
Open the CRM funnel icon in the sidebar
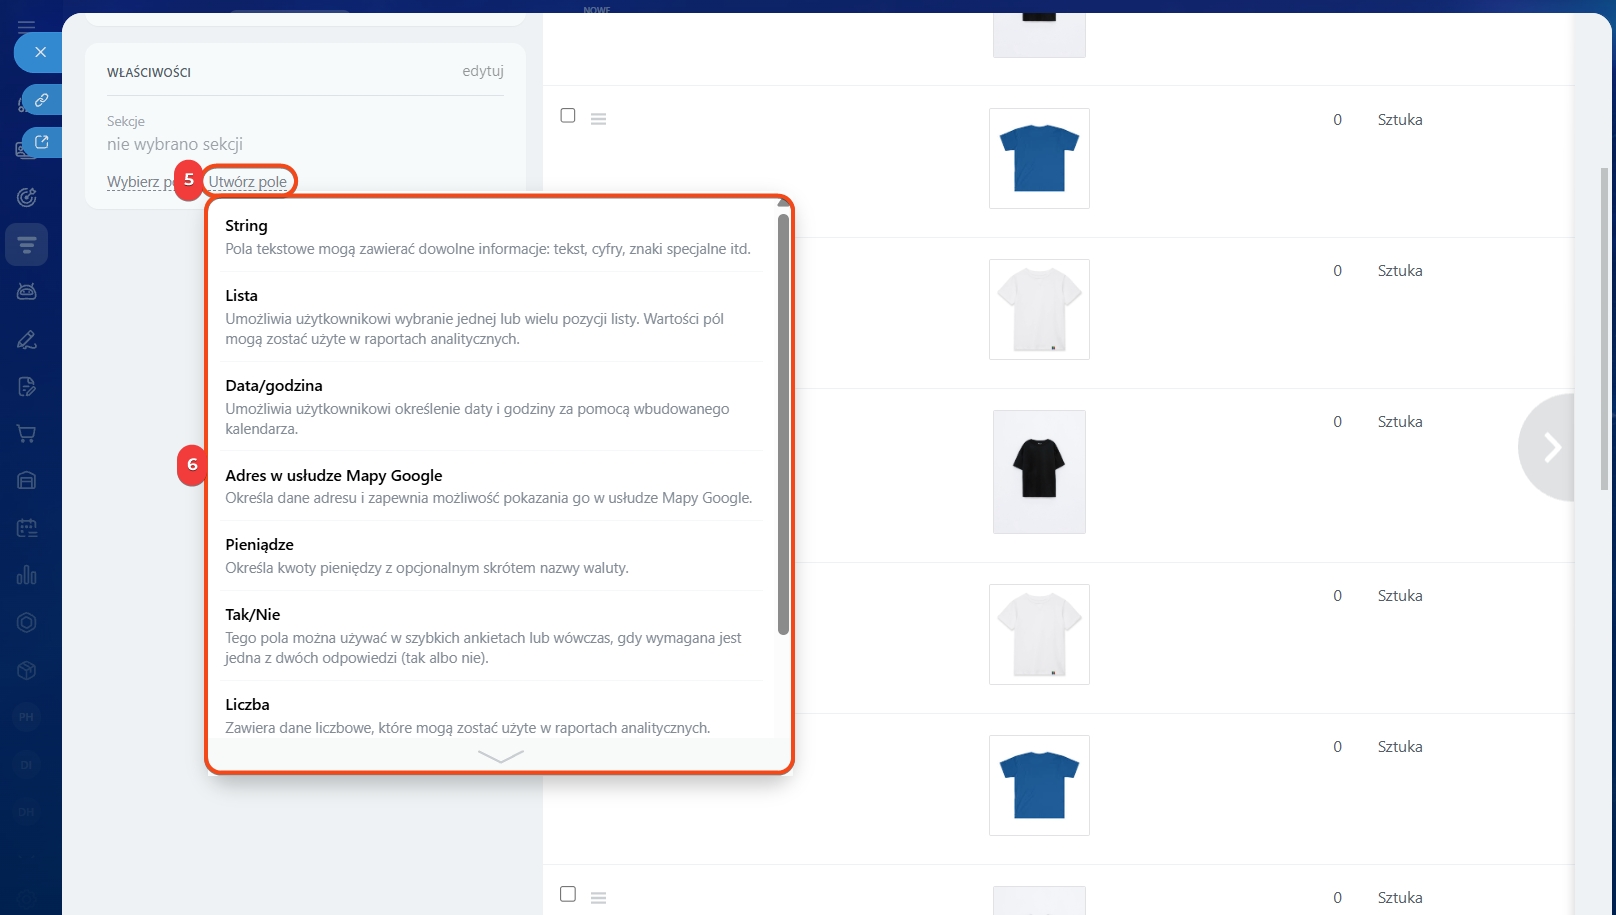pyautogui.click(x=27, y=245)
